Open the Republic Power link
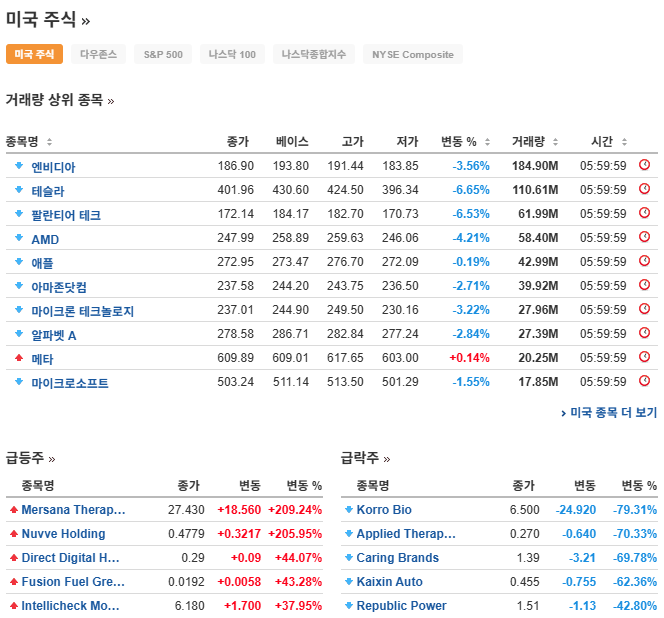The height and width of the screenshot is (618, 664). point(401,606)
